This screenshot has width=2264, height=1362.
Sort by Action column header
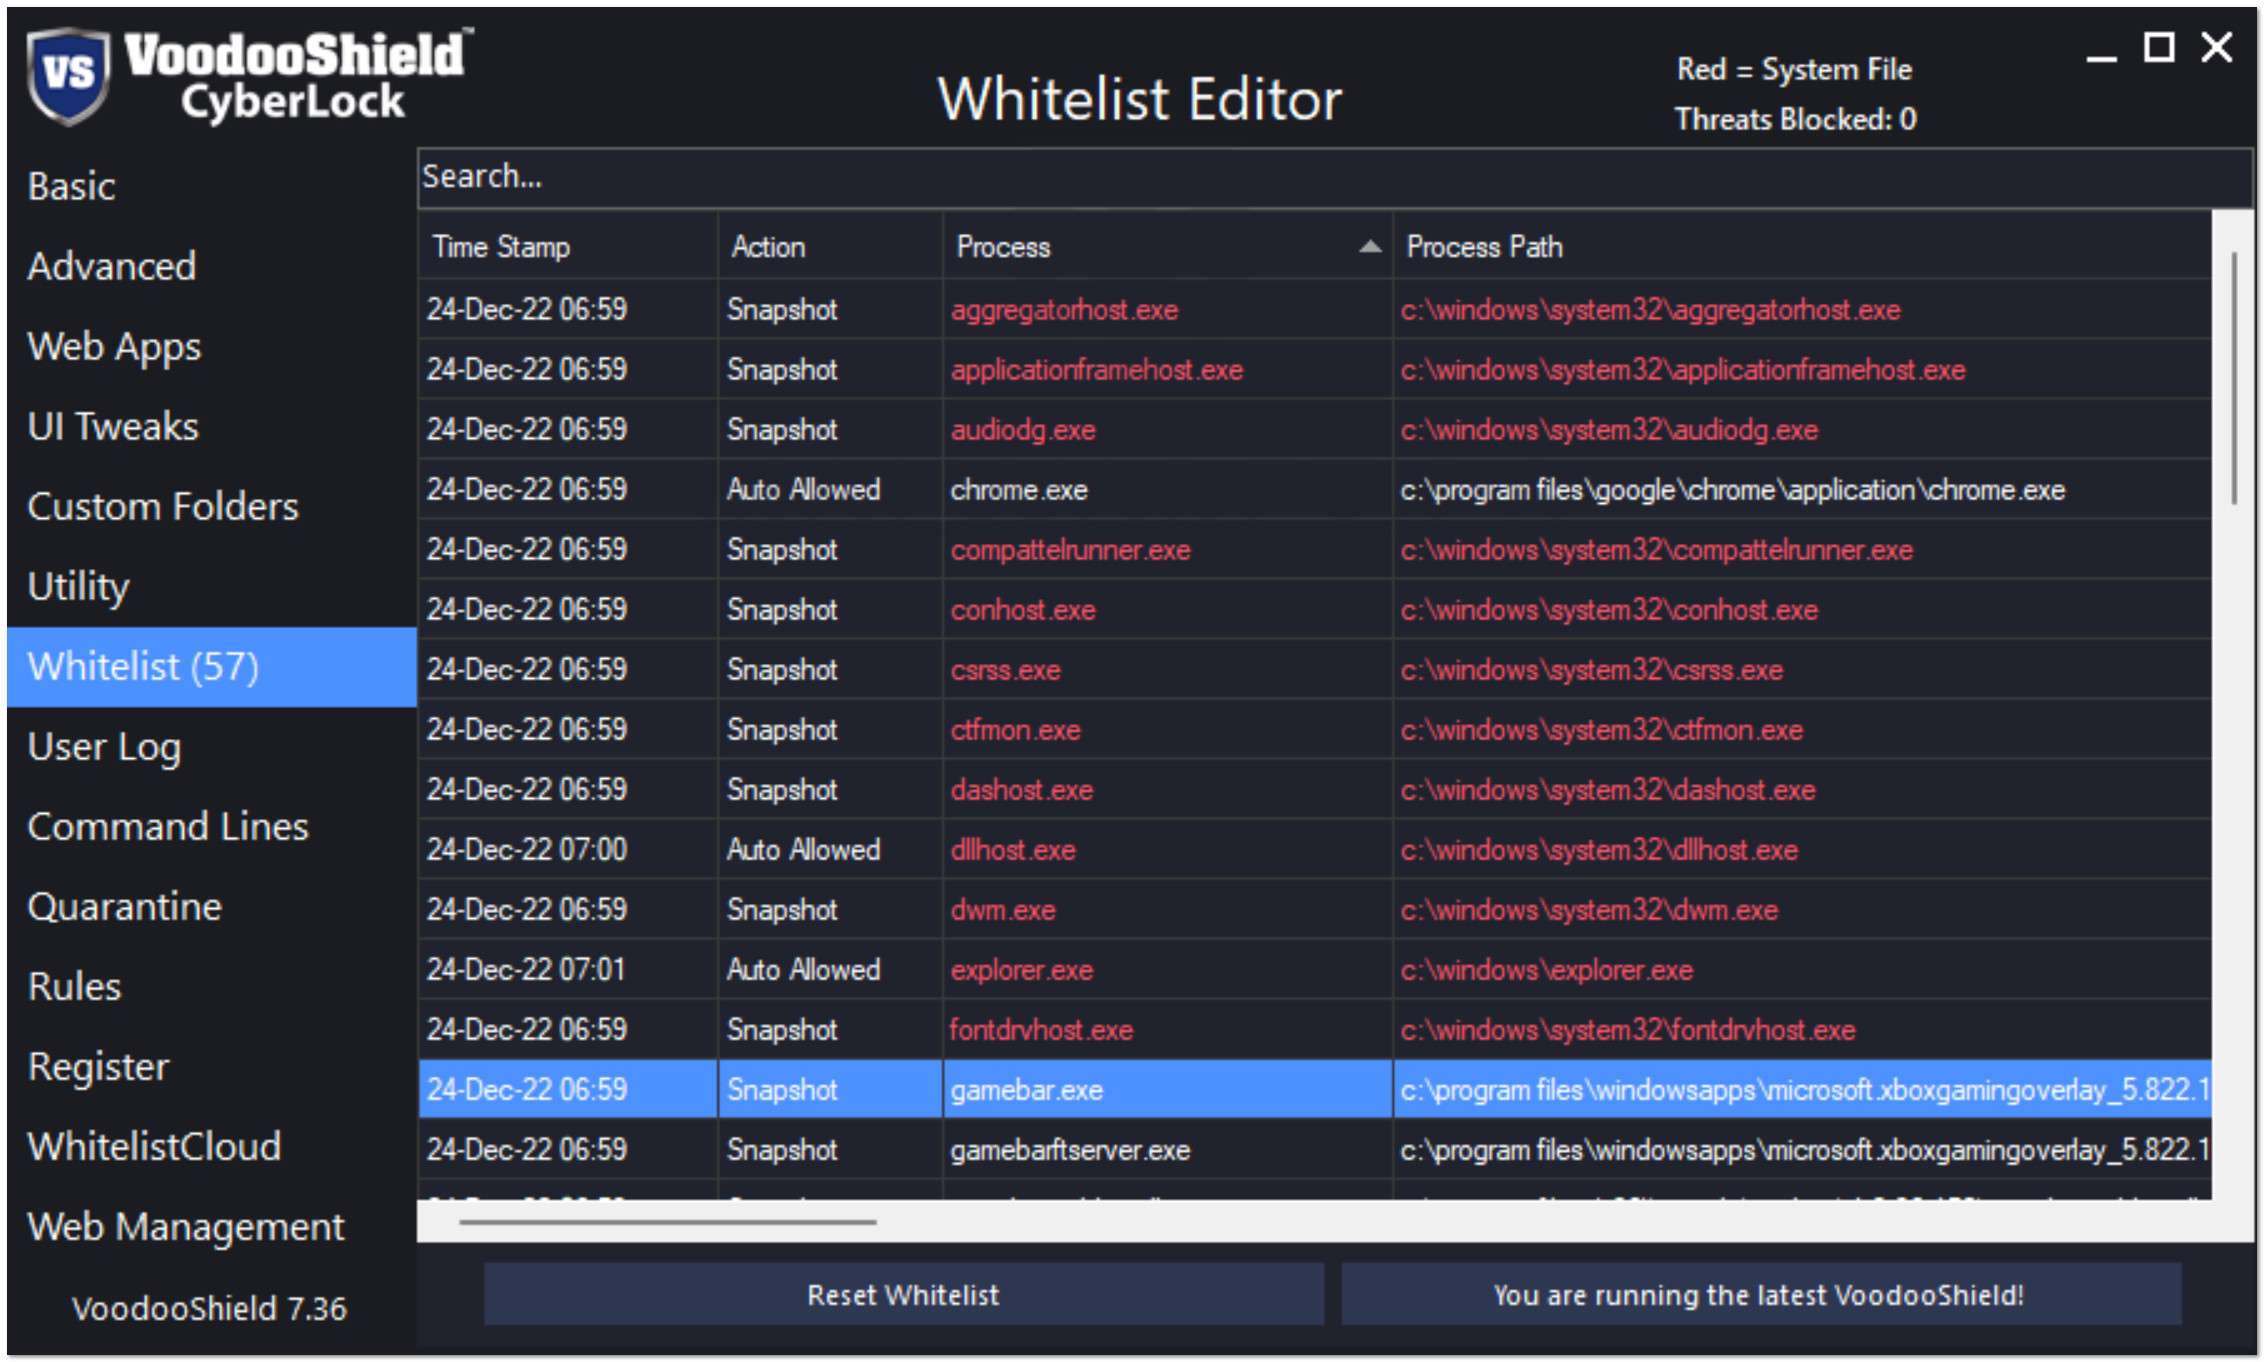(x=830, y=247)
